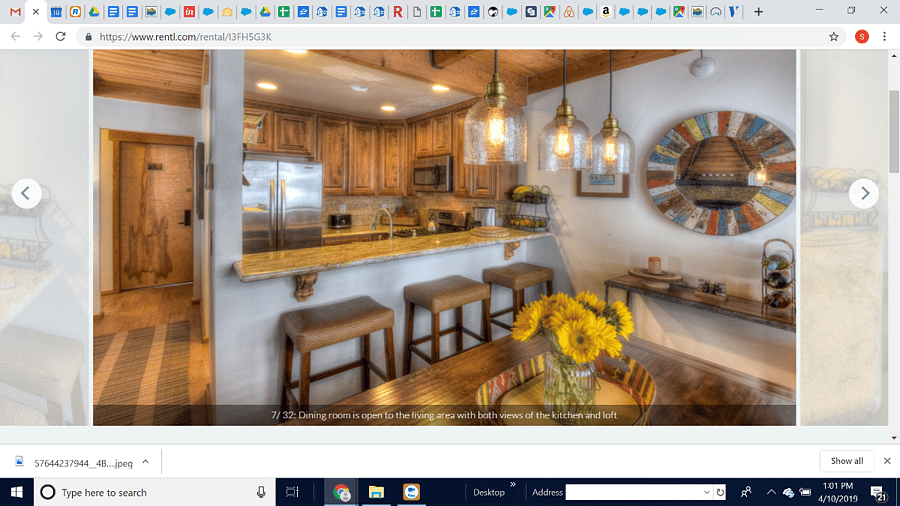Switch to the yellow house icon tab
Screen dimensions: 900x506
pos(227,11)
